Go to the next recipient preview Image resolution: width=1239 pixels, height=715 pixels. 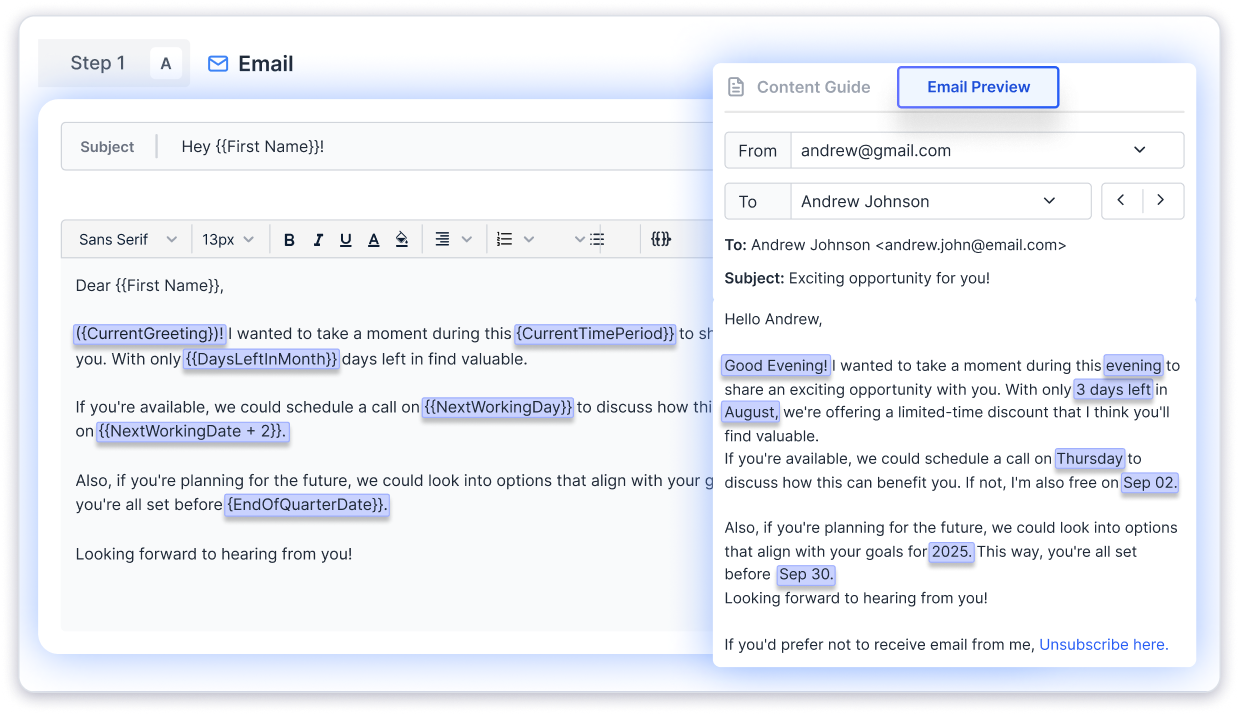[1161, 201]
